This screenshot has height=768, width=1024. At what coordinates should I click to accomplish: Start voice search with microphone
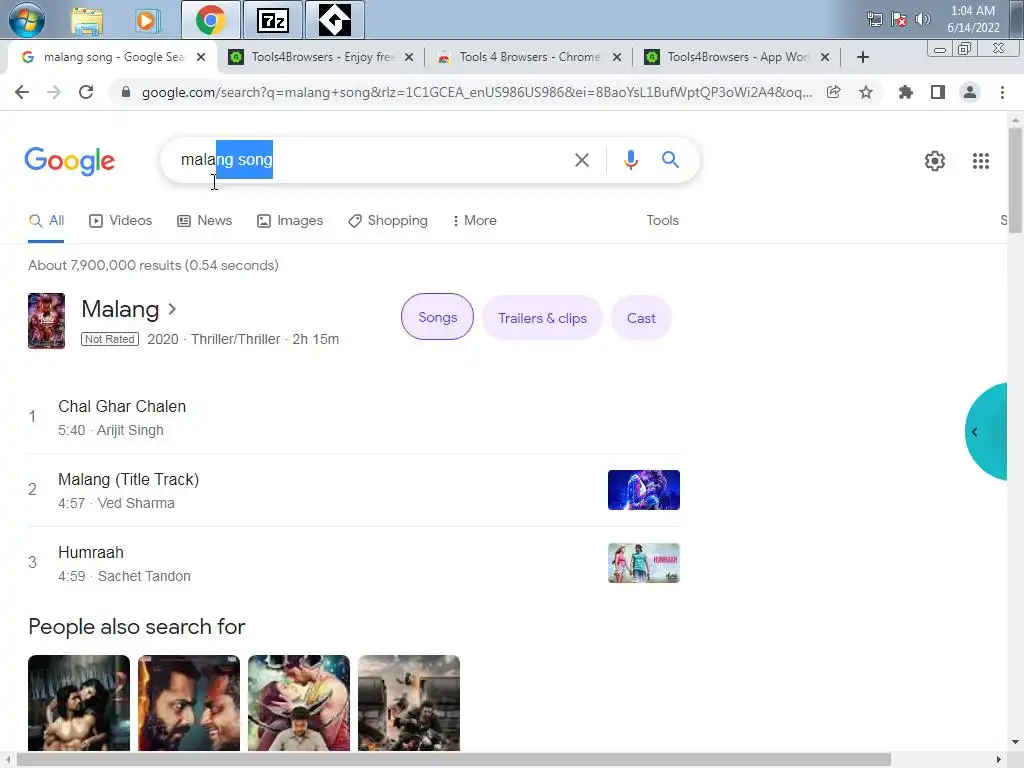(x=630, y=160)
